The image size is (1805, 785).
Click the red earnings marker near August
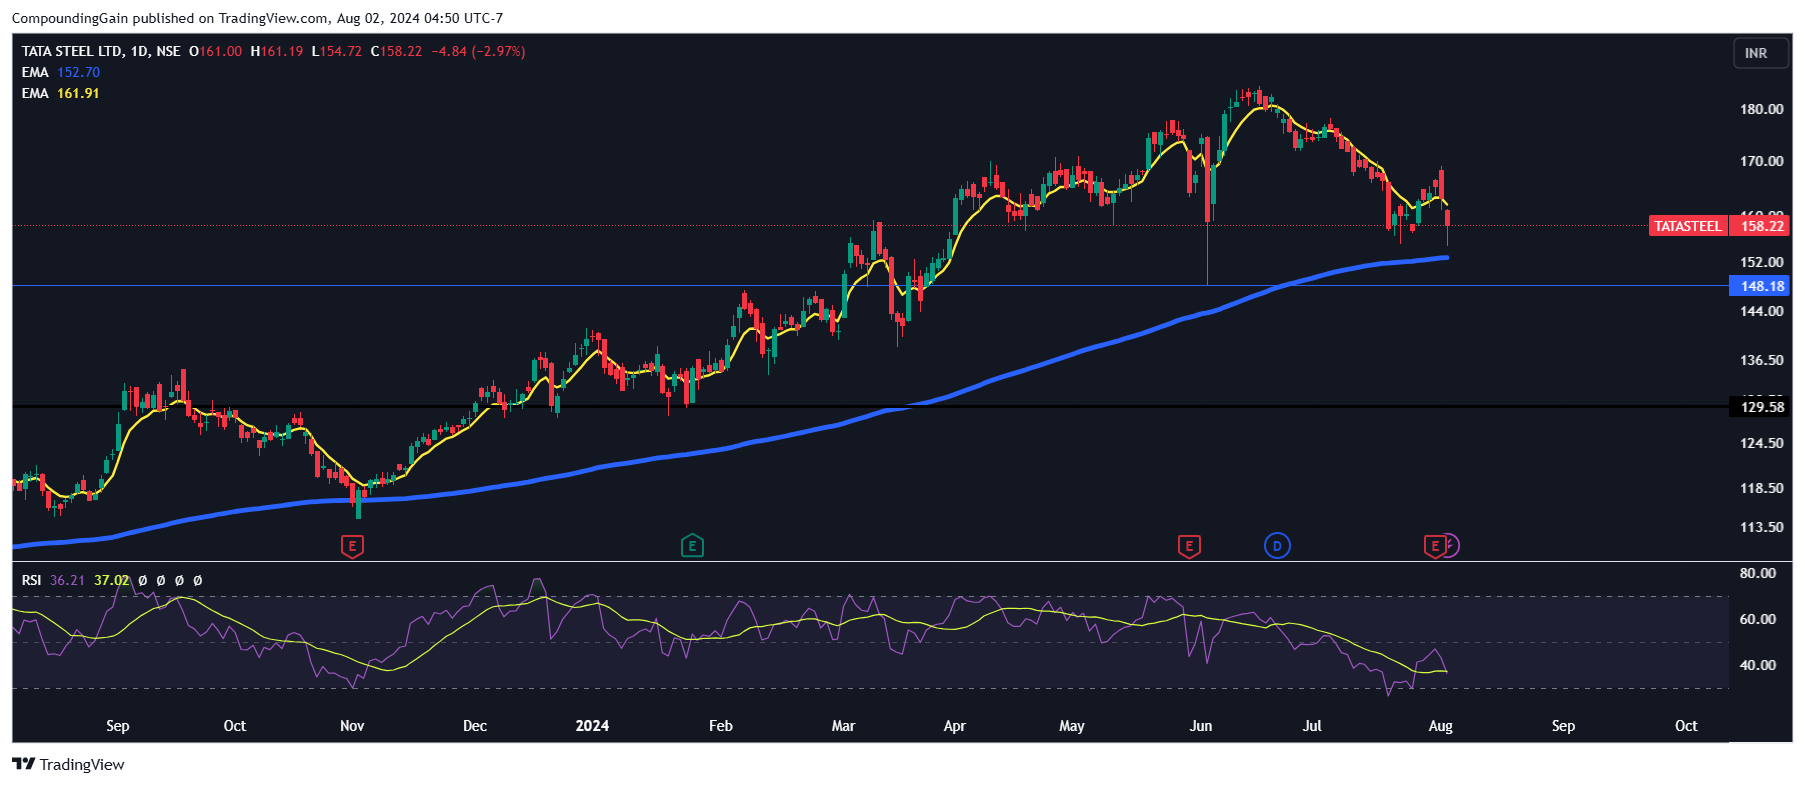1435,546
